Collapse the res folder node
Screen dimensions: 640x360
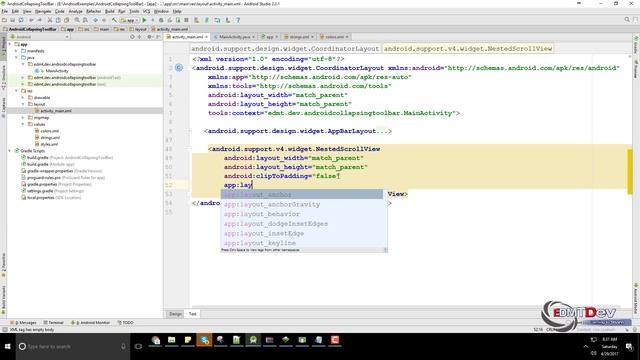(16, 91)
